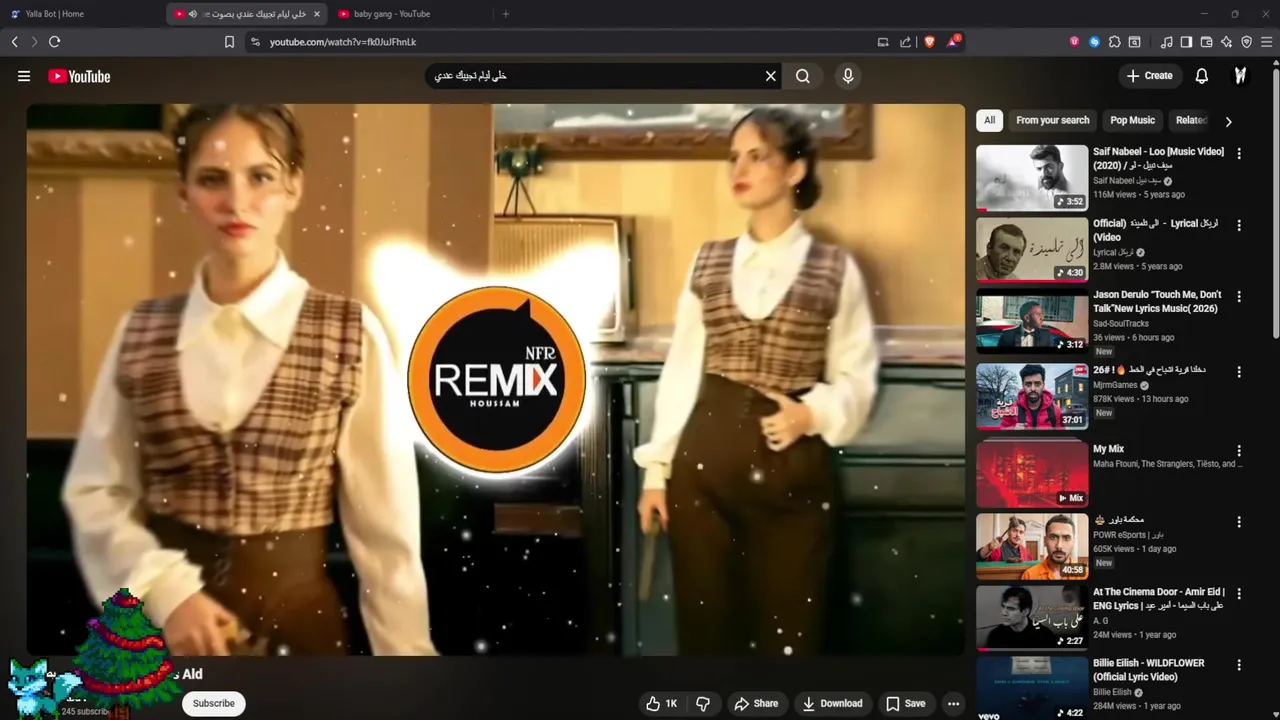The width and height of the screenshot is (1280, 720).
Task: Open options for Saif Nabeel Loo video
Action: click(x=1239, y=154)
